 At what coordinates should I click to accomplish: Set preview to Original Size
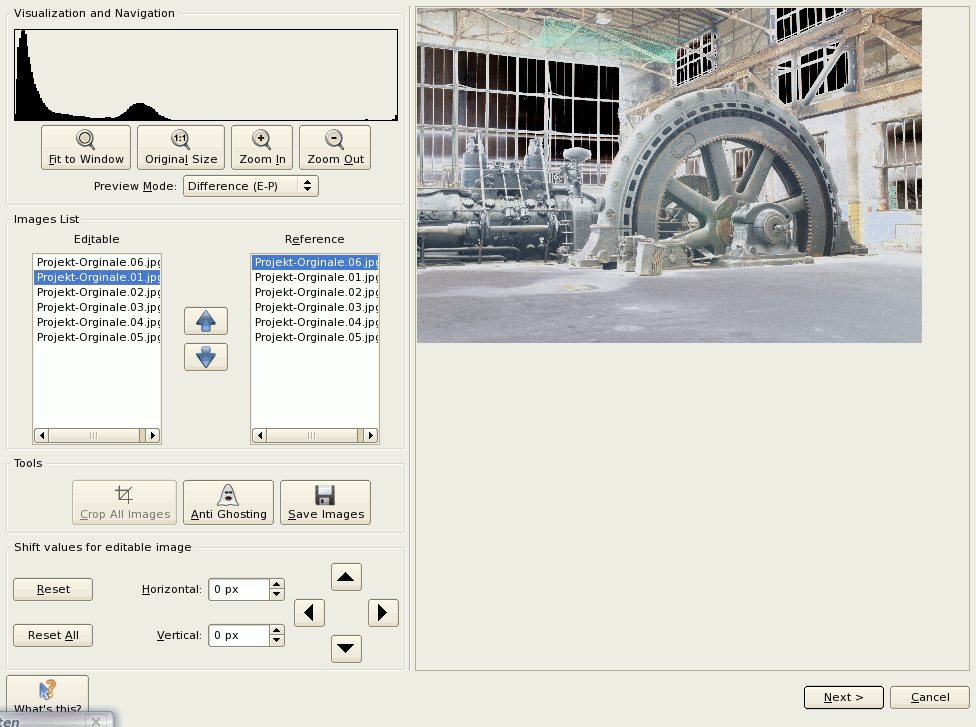point(180,147)
